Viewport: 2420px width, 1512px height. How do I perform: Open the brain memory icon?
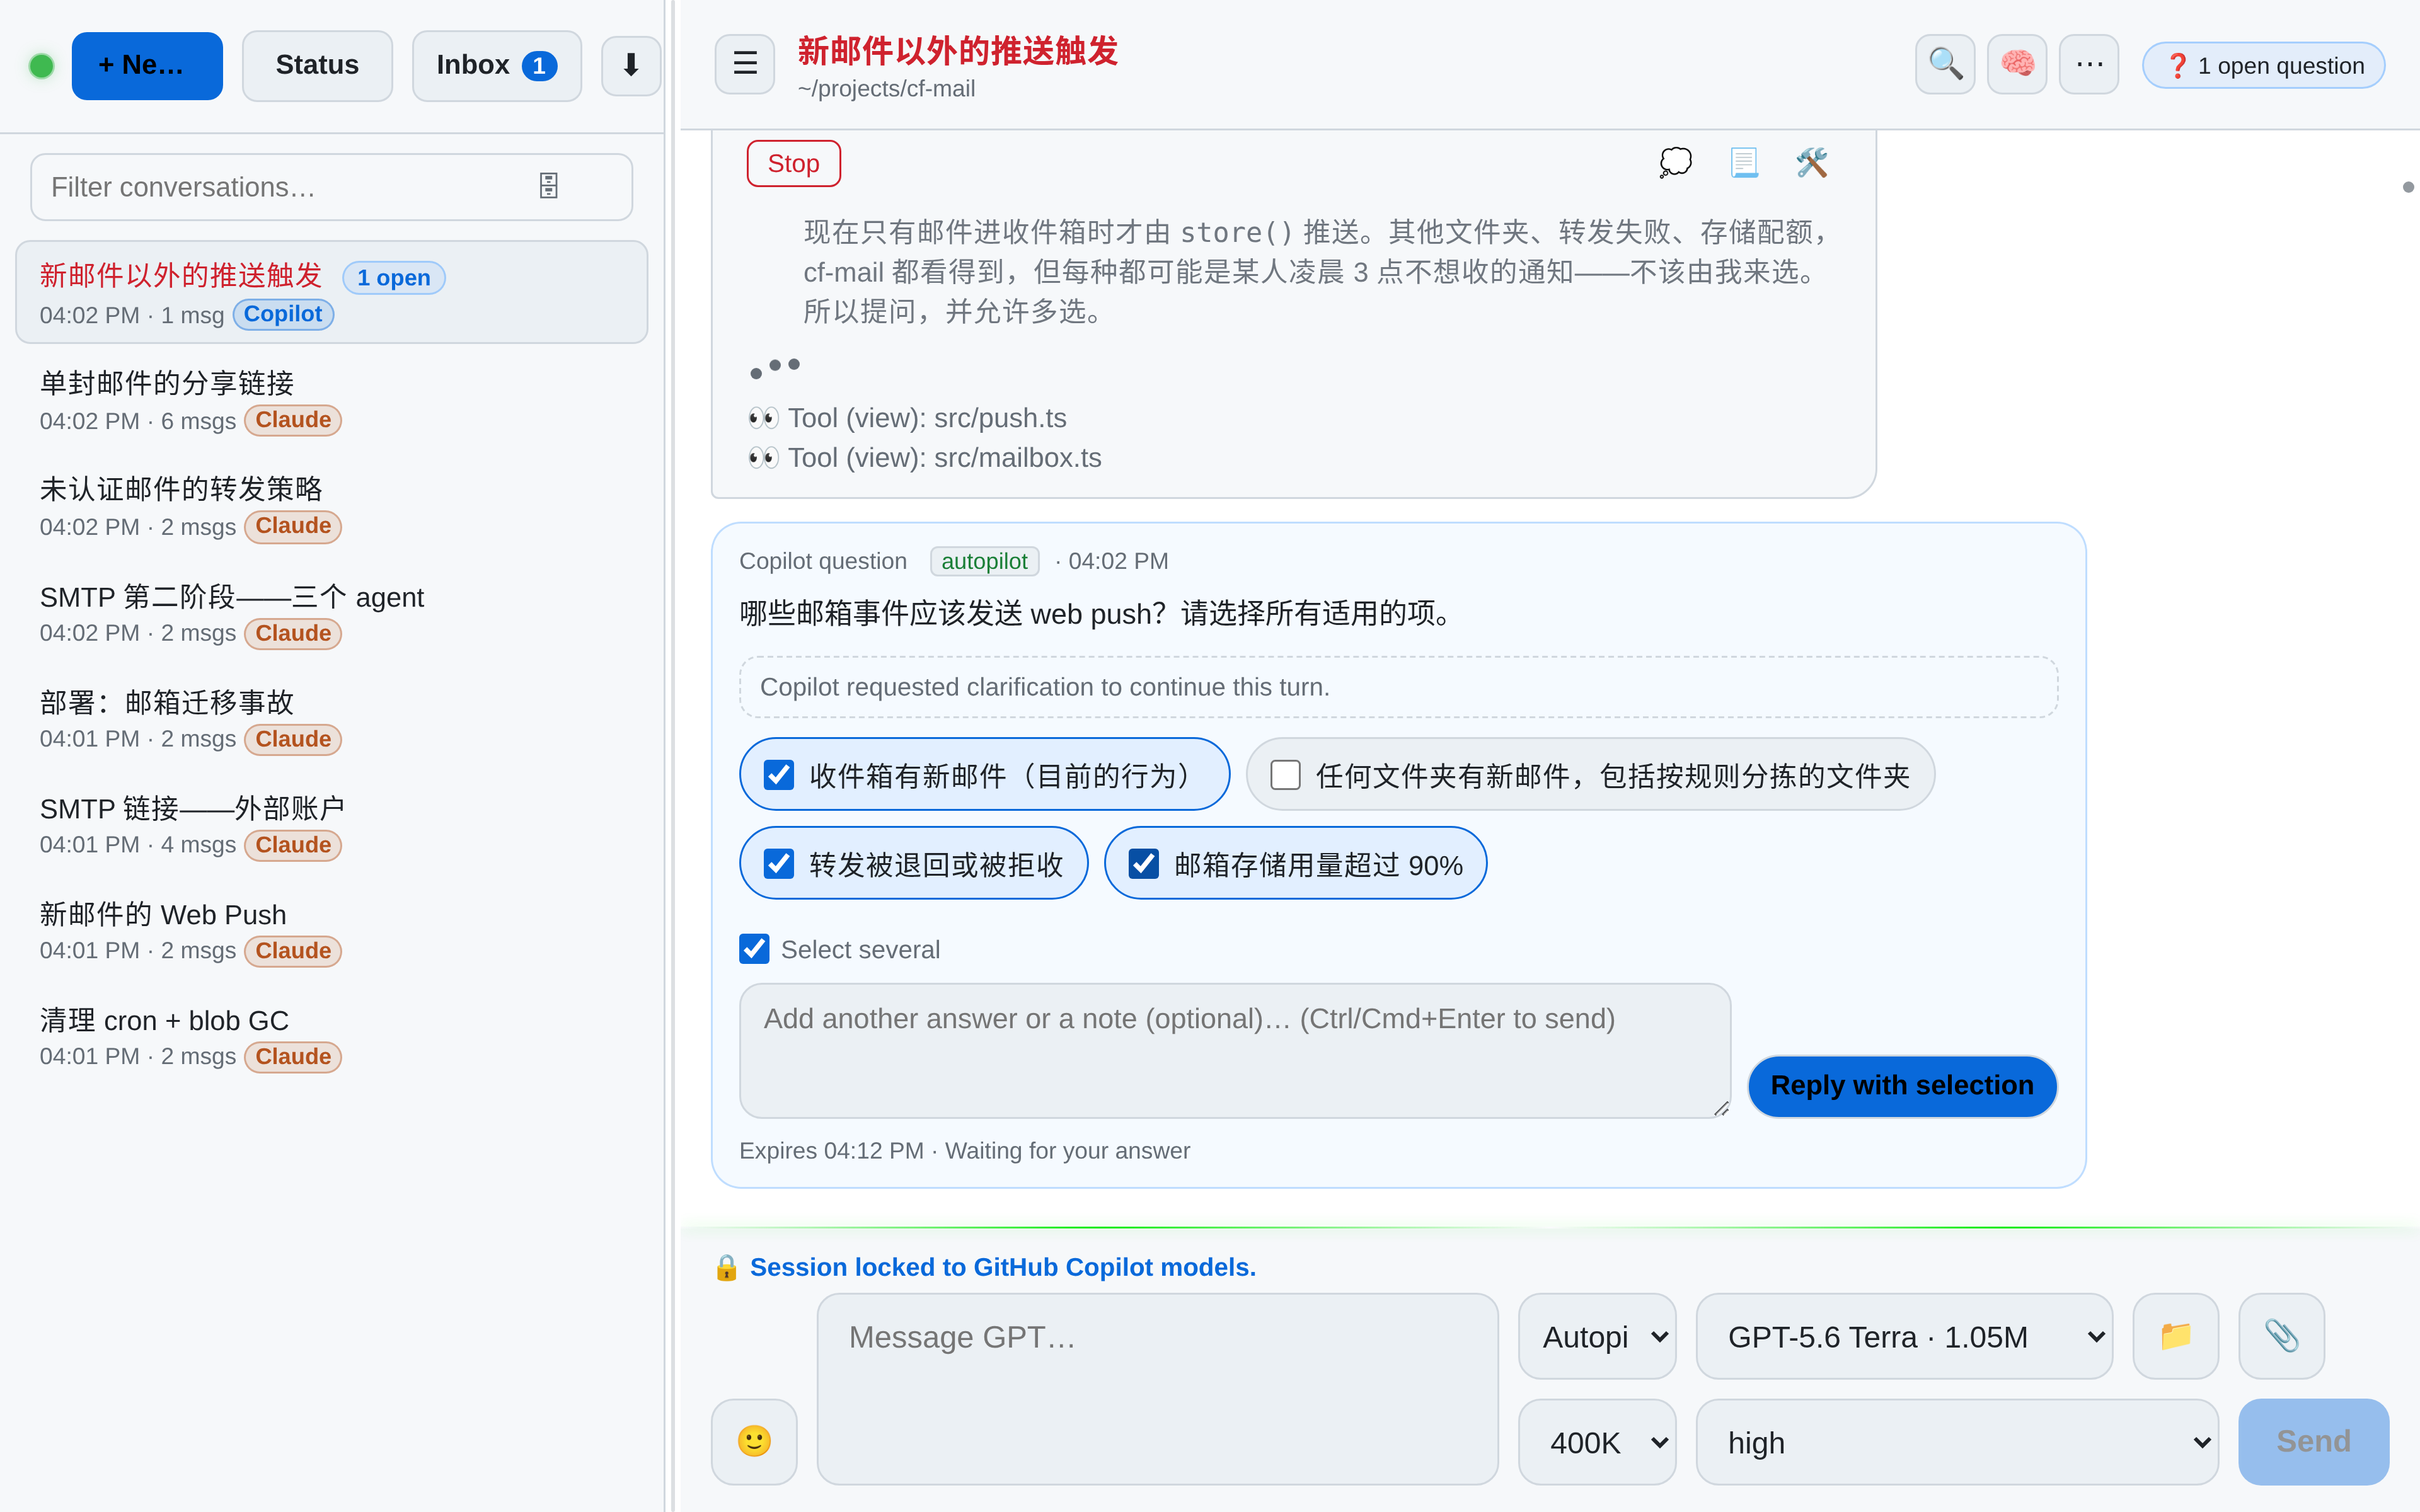[x=2016, y=64]
